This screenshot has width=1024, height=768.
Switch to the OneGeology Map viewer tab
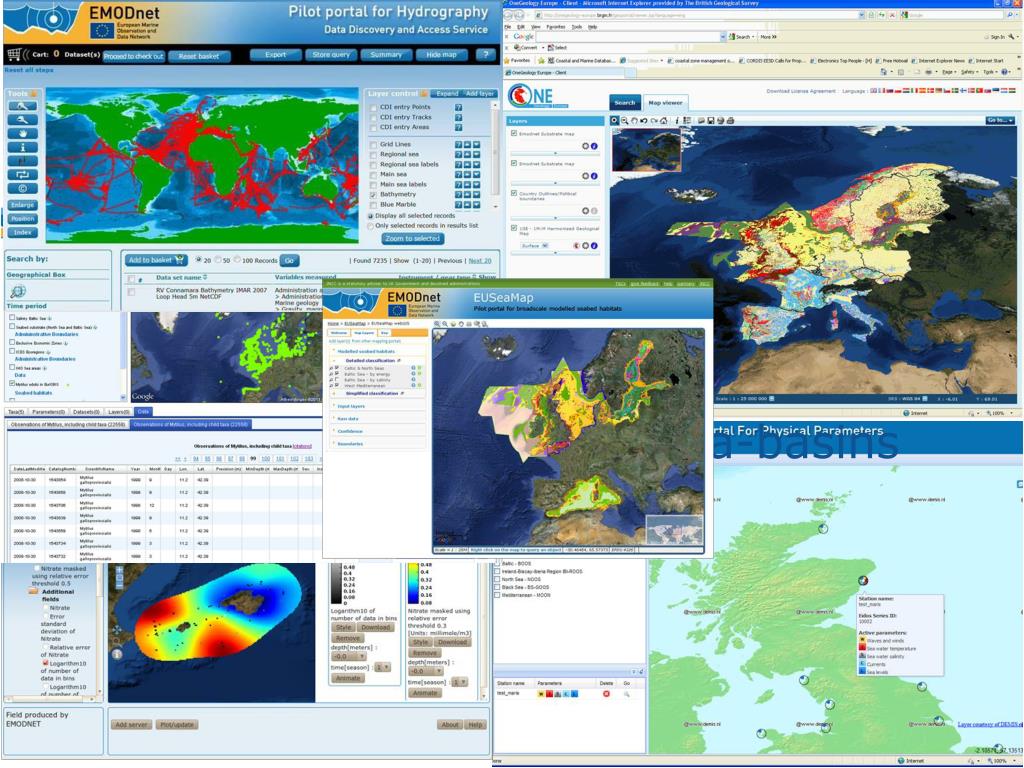pyautogui.click(x=665, y=103)
